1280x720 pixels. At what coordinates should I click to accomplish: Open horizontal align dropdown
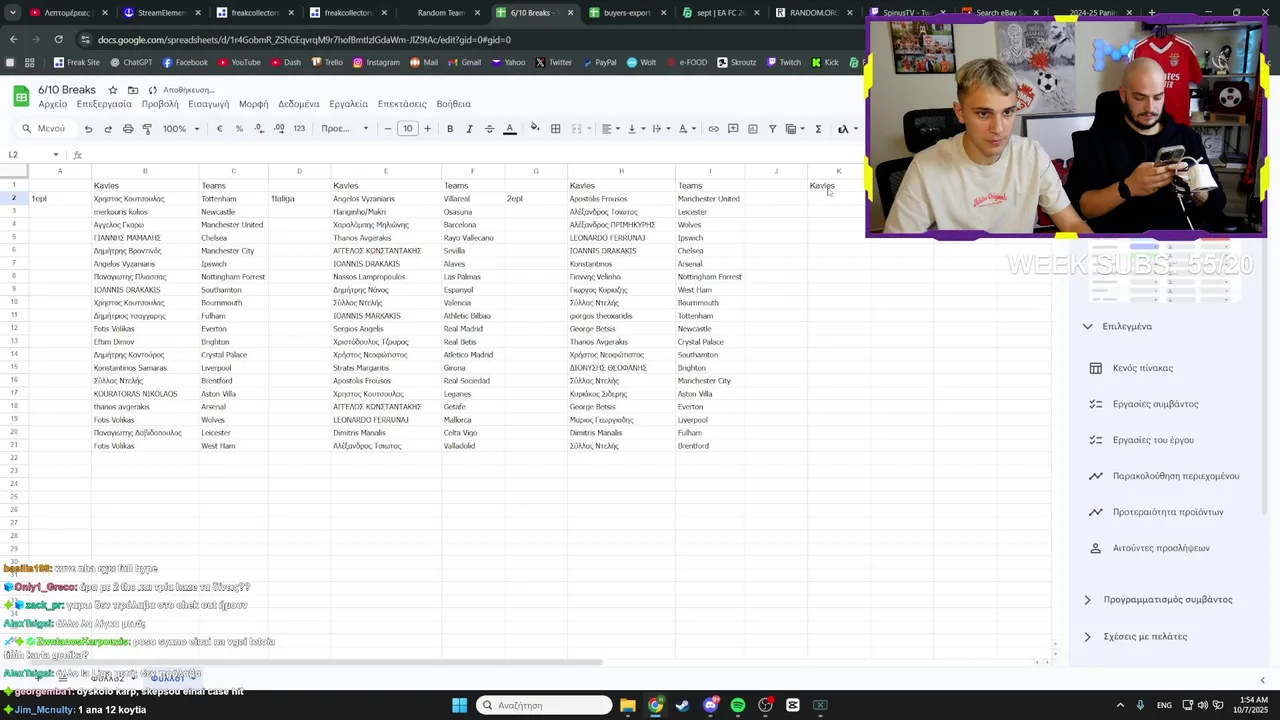(x=609, y=129)
